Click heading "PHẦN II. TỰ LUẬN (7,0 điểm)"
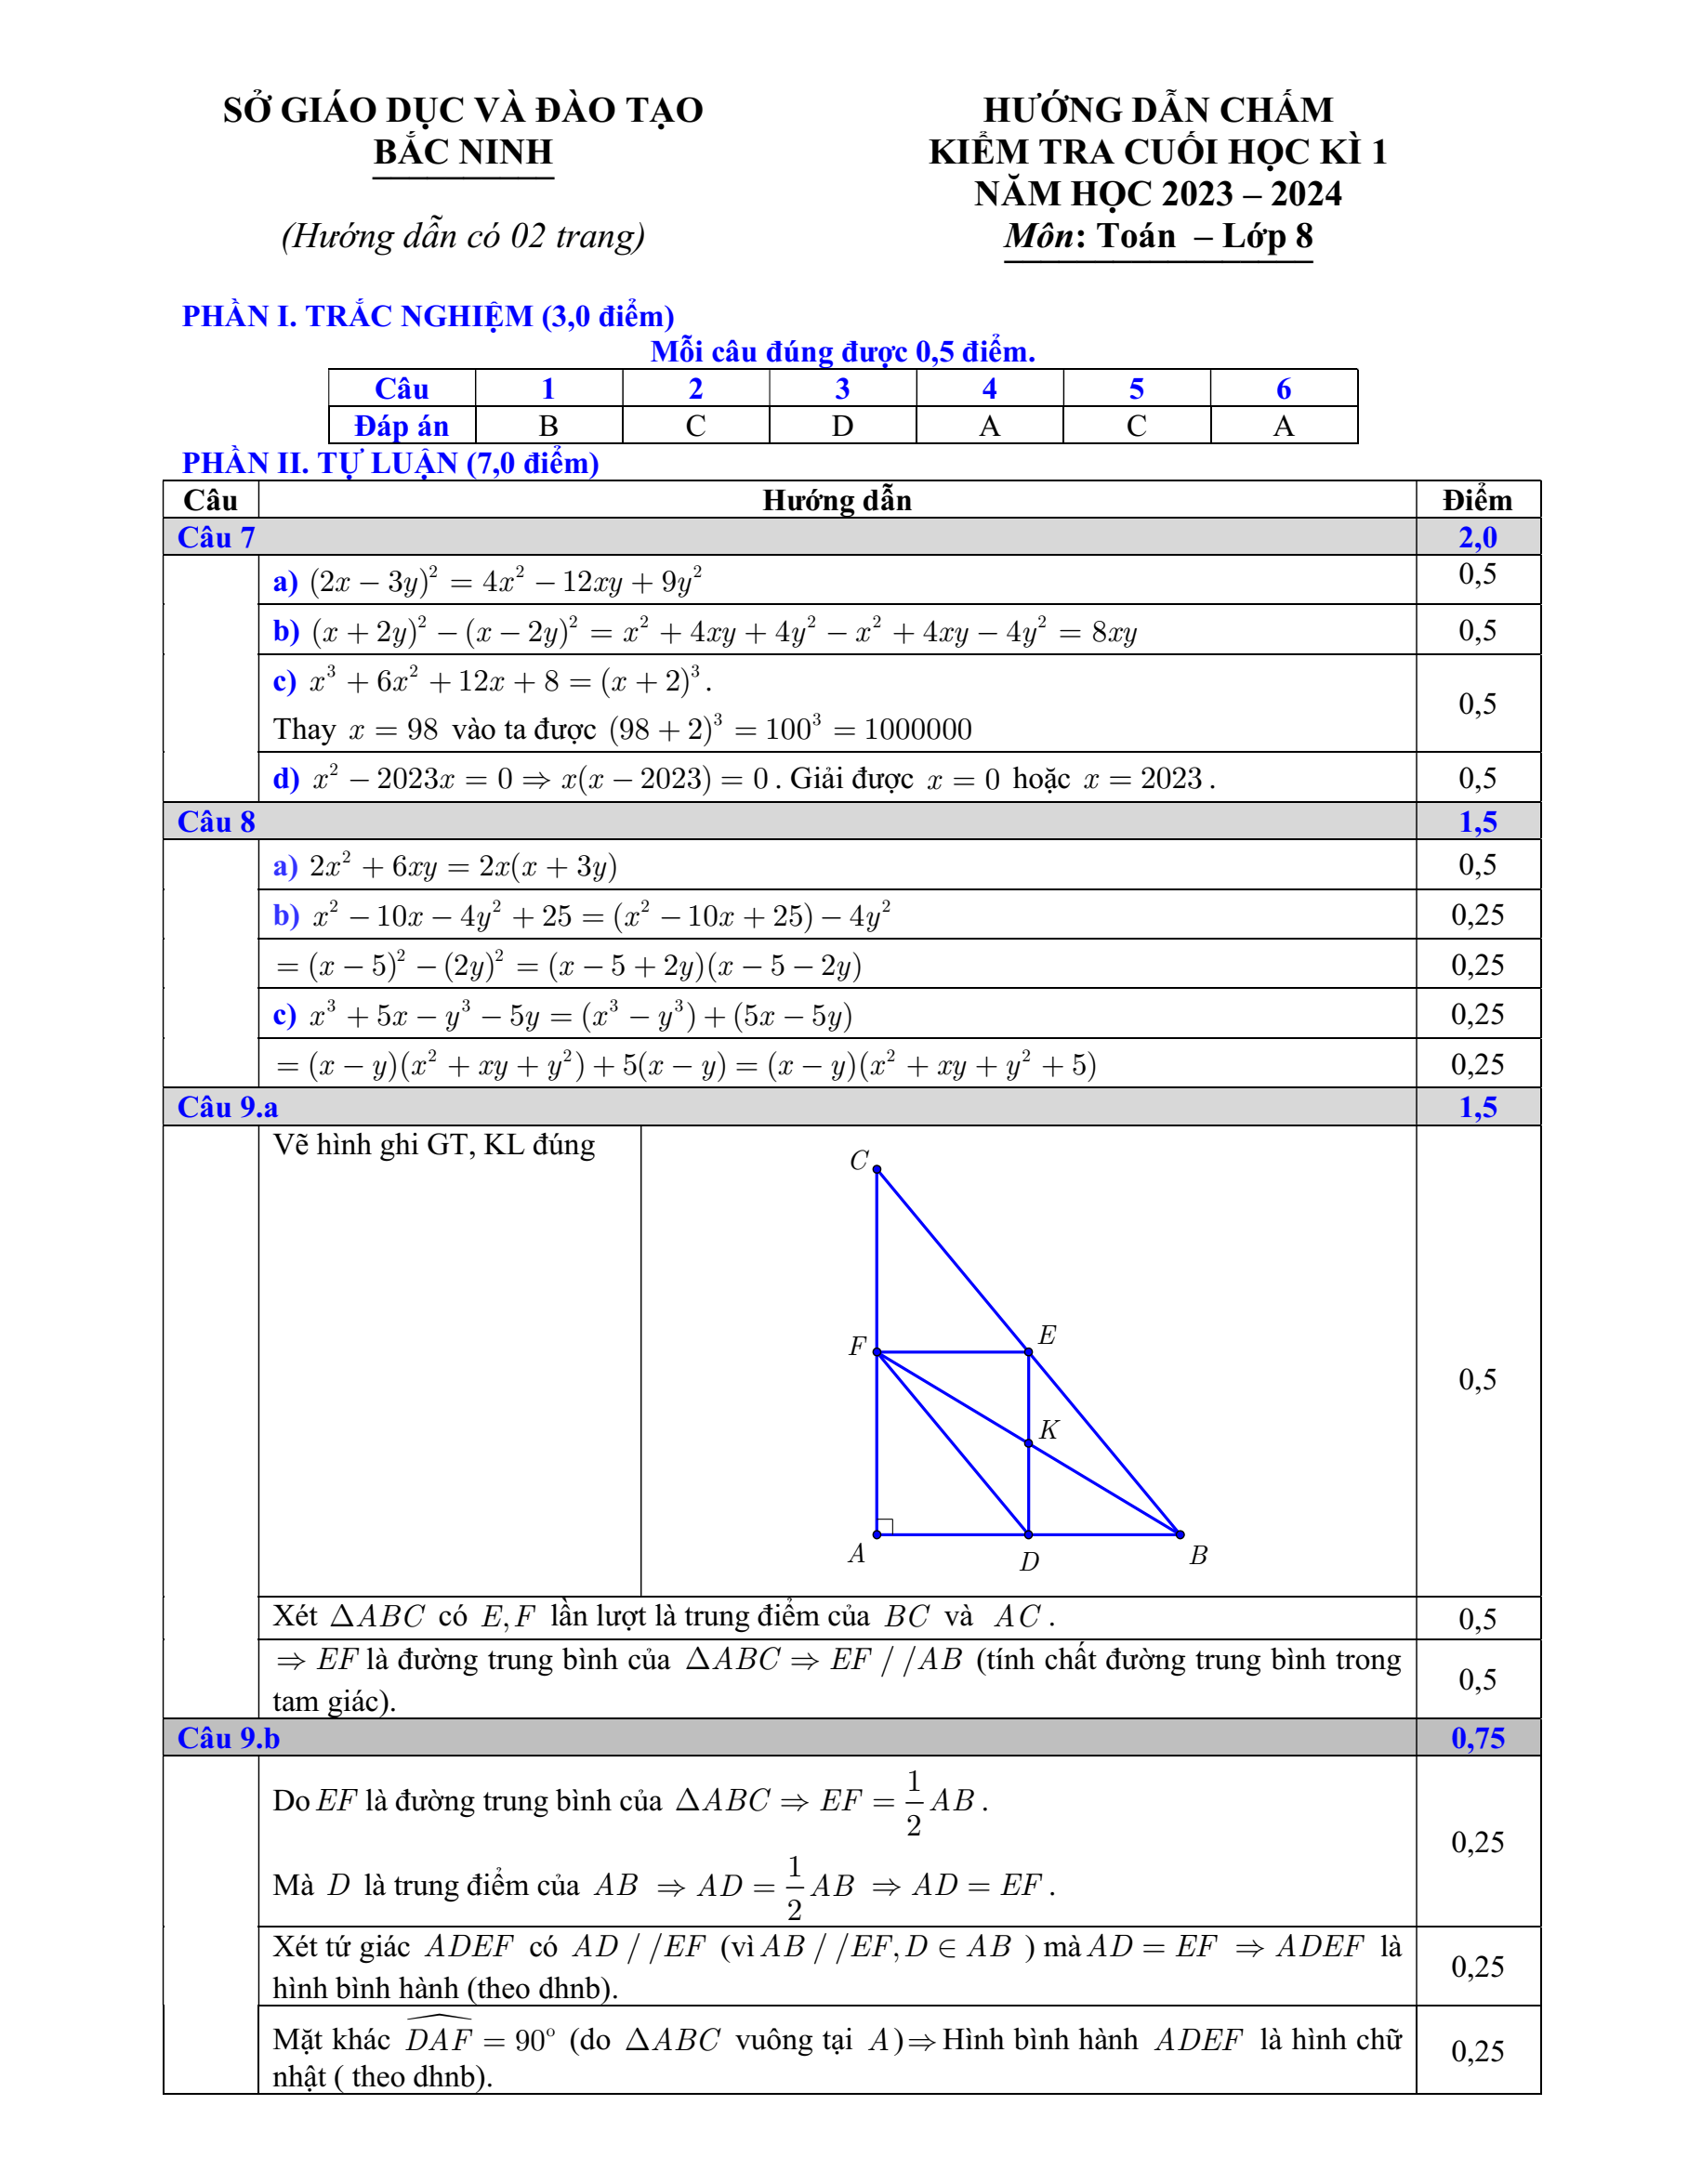Image resolution: width=1688 pixels, height=2184 pixels. click(x=391, y=463)
